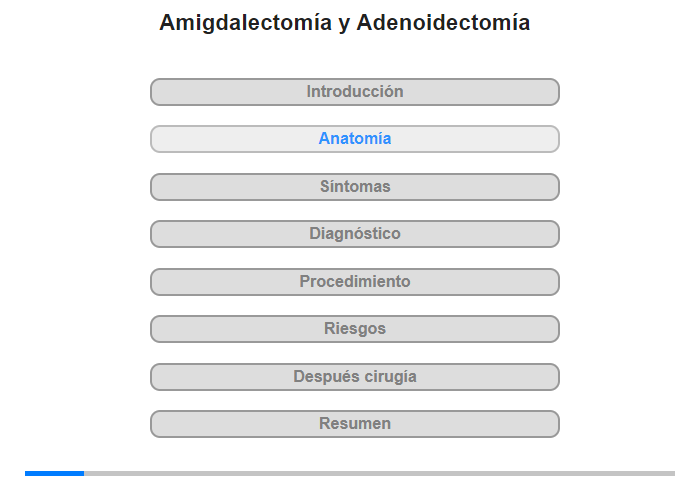This screenshot has width=700, height=480.
Task: Open the procedure chapter button
Action: pyautogui.click(x=355, y=282)
